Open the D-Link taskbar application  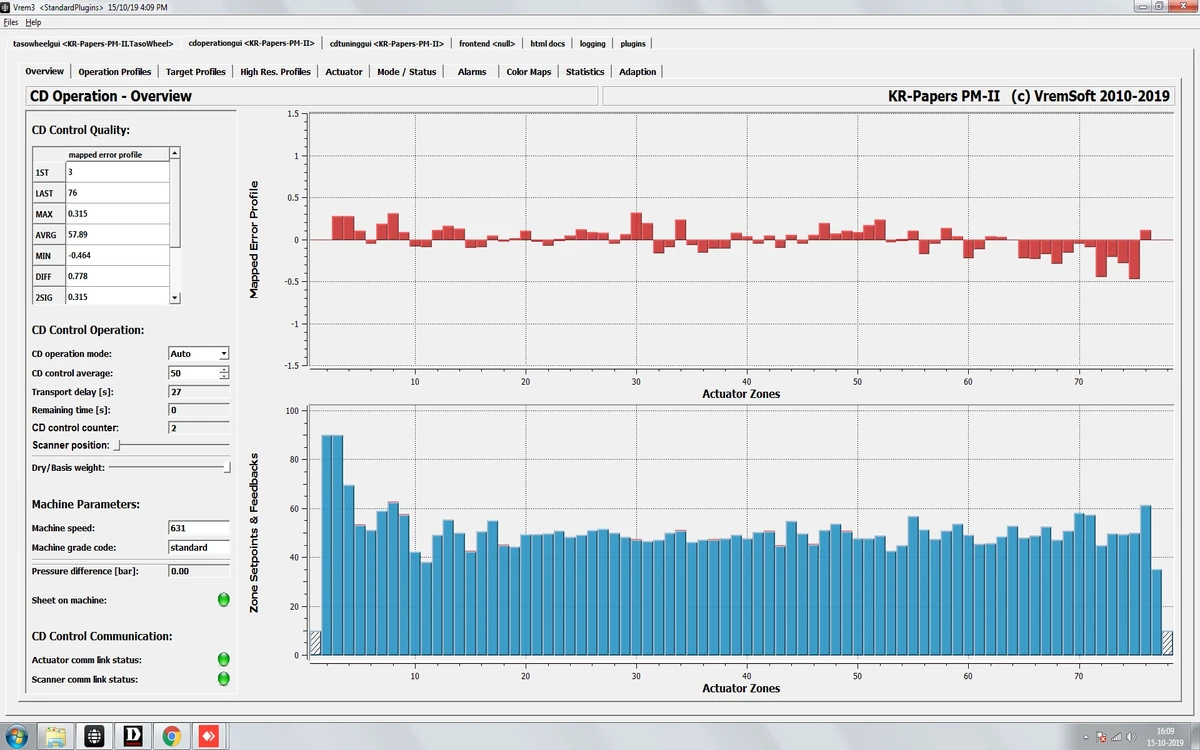coord(132,736)
